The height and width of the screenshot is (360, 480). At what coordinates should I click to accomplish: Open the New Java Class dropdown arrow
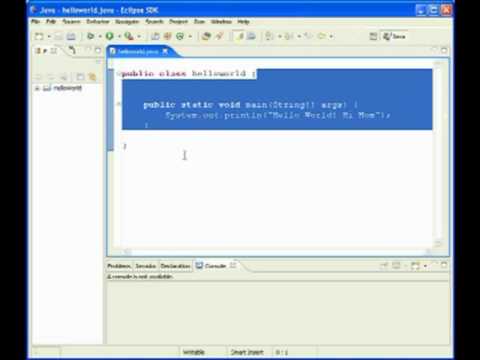[x=190, y=36]
